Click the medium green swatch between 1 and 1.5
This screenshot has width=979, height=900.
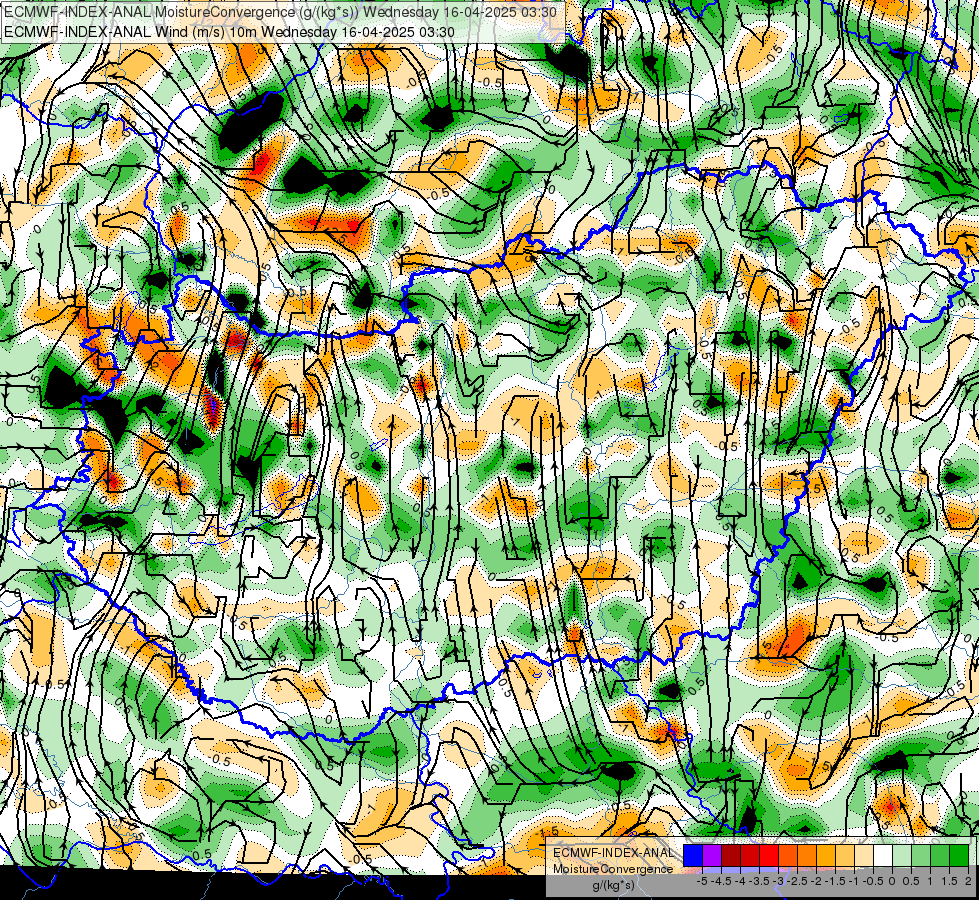pyautogui.click(x=940, y=856)
